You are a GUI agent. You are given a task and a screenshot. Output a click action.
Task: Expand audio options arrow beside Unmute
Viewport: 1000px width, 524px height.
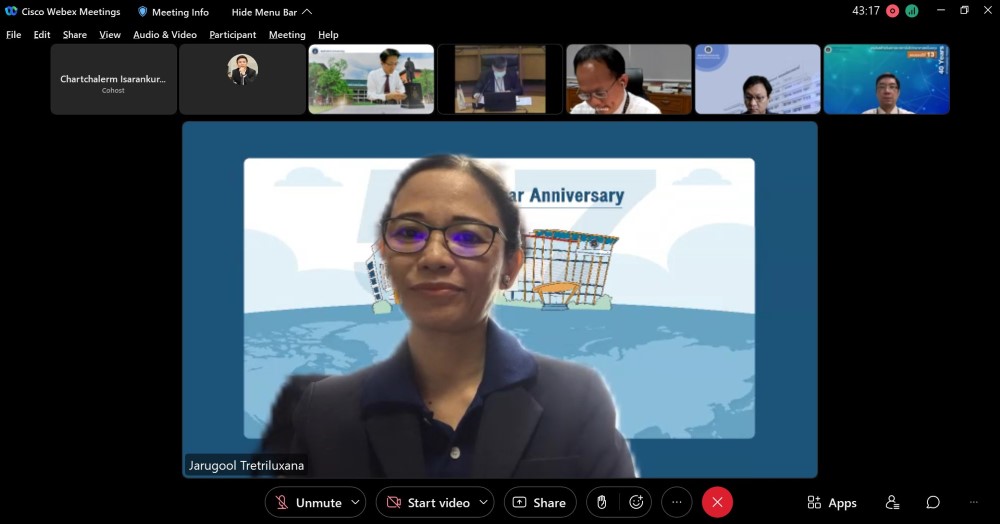coord(355,502)
